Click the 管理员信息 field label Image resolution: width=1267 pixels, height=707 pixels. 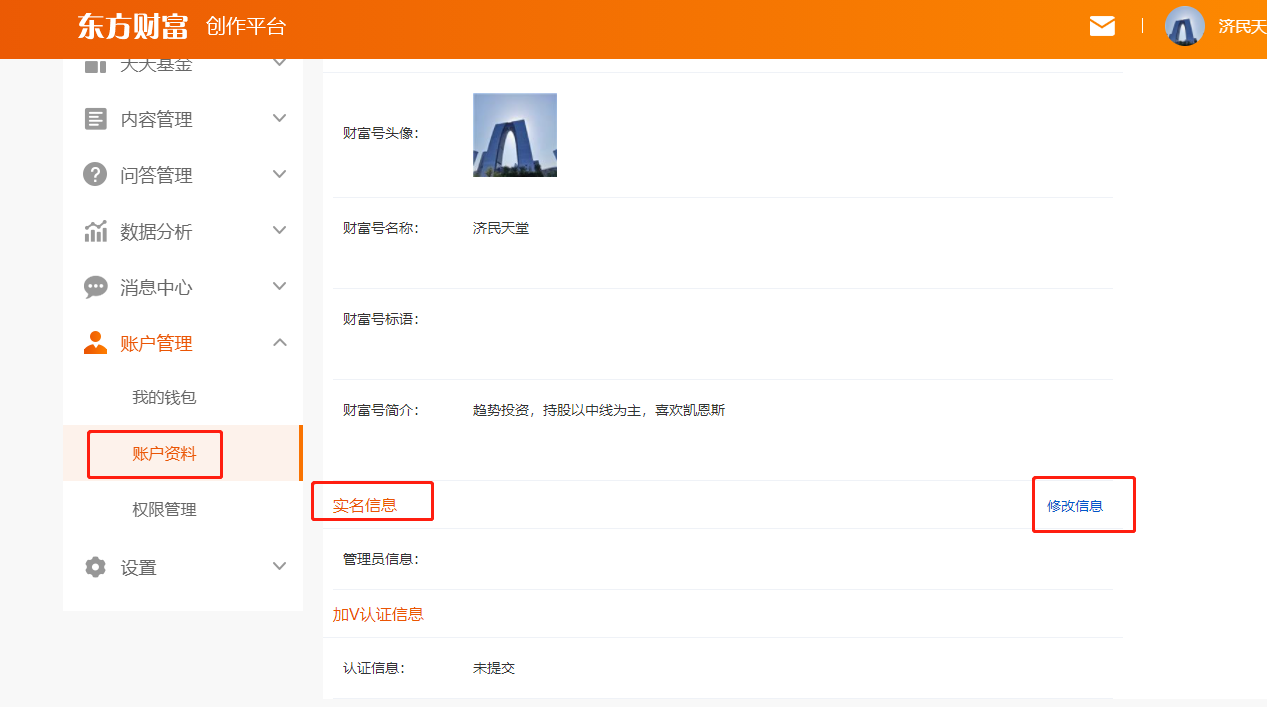[381, 559]
